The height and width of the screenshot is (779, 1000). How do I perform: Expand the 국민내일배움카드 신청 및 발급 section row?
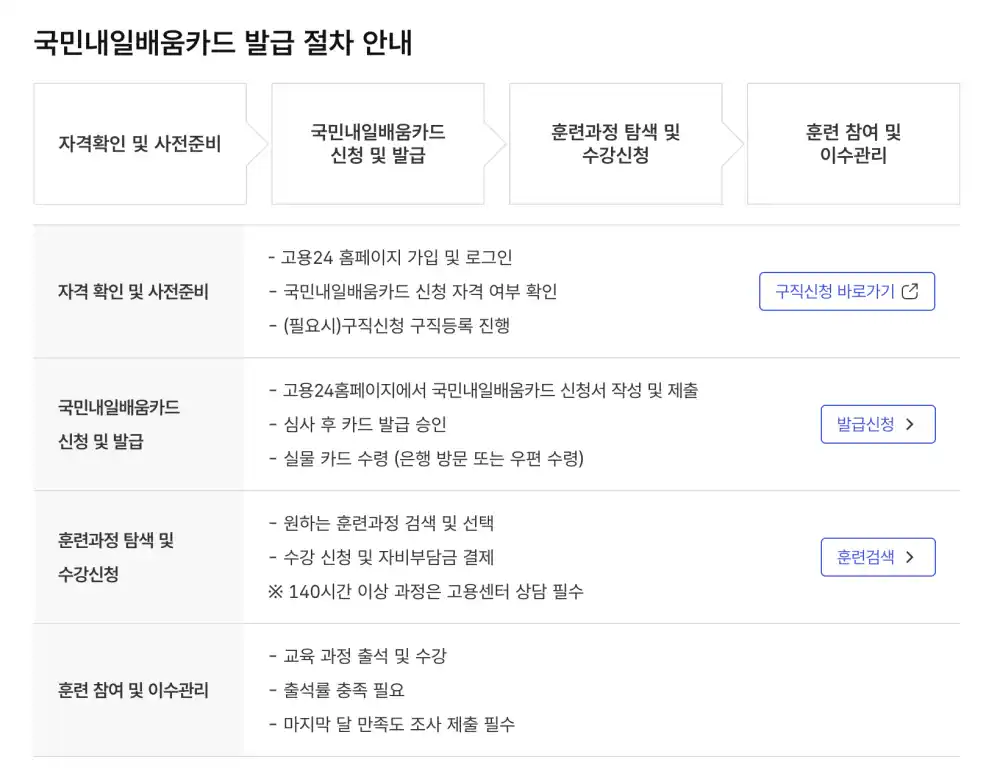pos(500,423)
